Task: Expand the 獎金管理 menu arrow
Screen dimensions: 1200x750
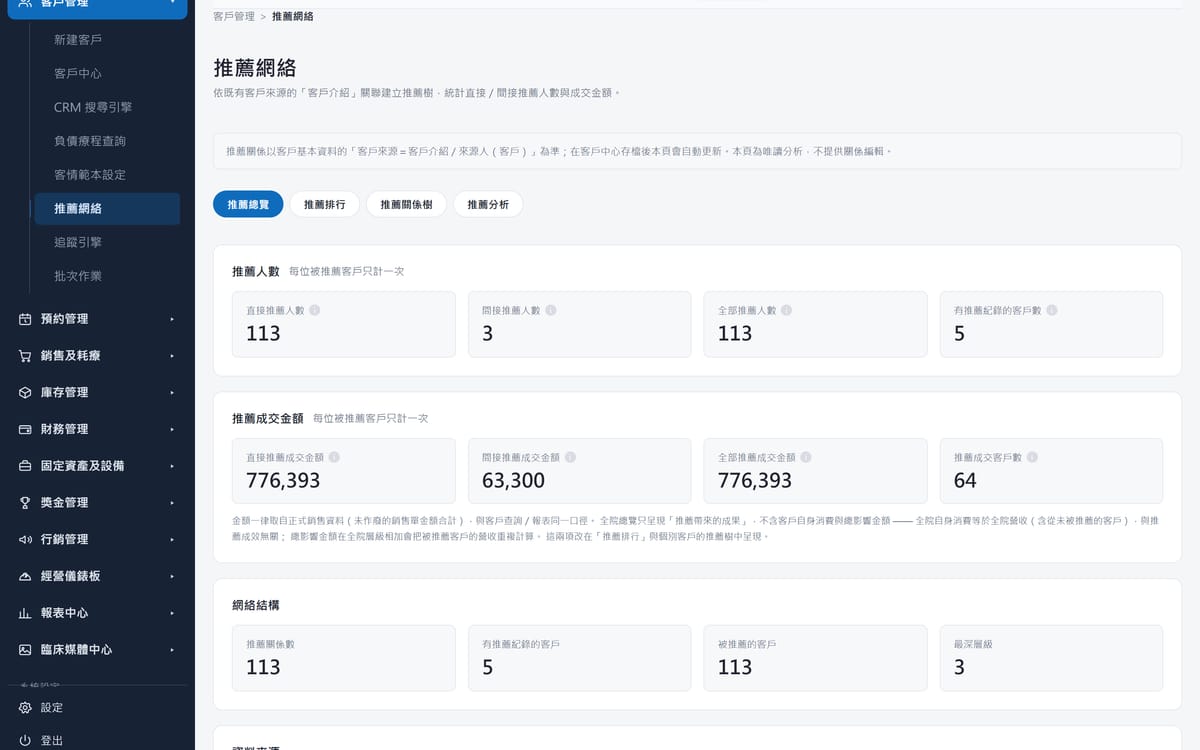Action: [172, 502]
